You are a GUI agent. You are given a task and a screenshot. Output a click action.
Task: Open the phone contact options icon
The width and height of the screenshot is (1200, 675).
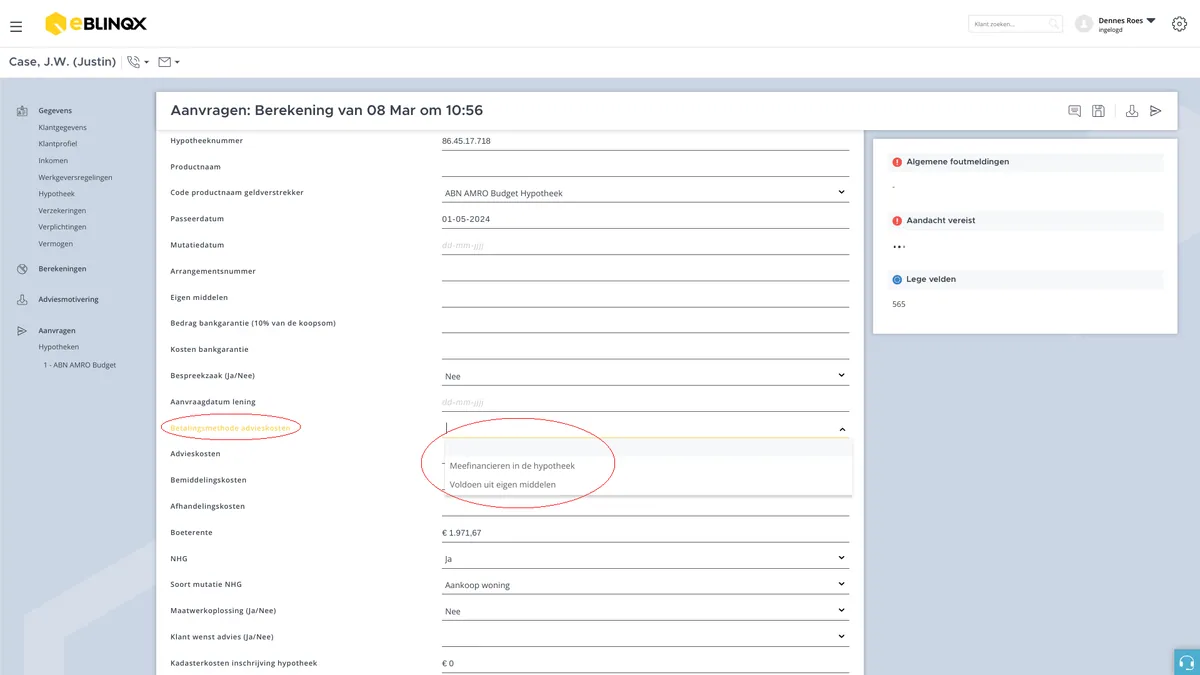pyautogui.click(x=134, y=62)
